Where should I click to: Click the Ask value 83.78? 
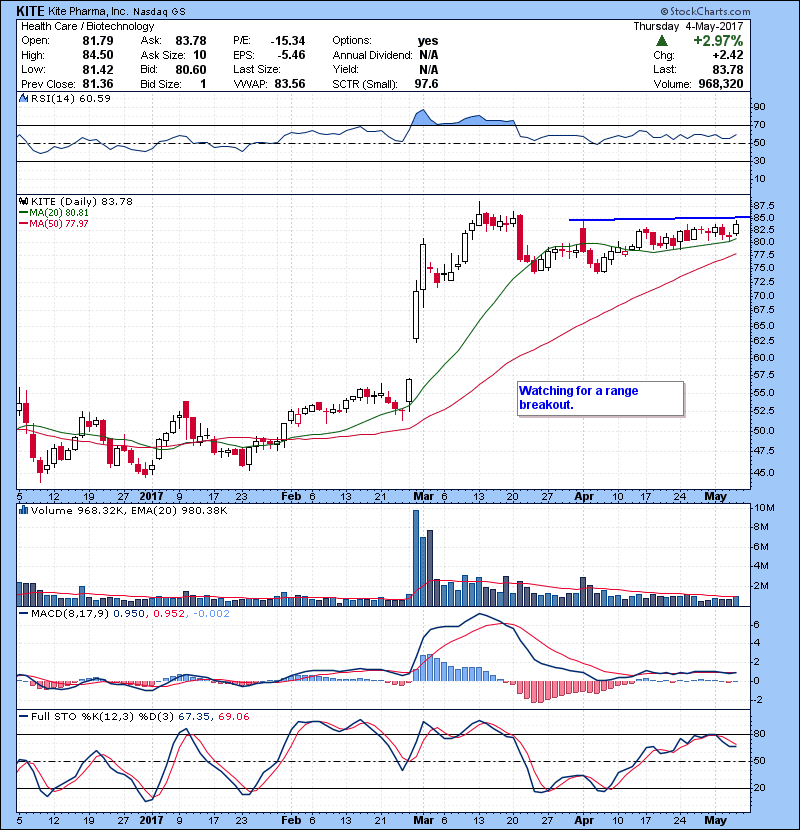(191, 41)
